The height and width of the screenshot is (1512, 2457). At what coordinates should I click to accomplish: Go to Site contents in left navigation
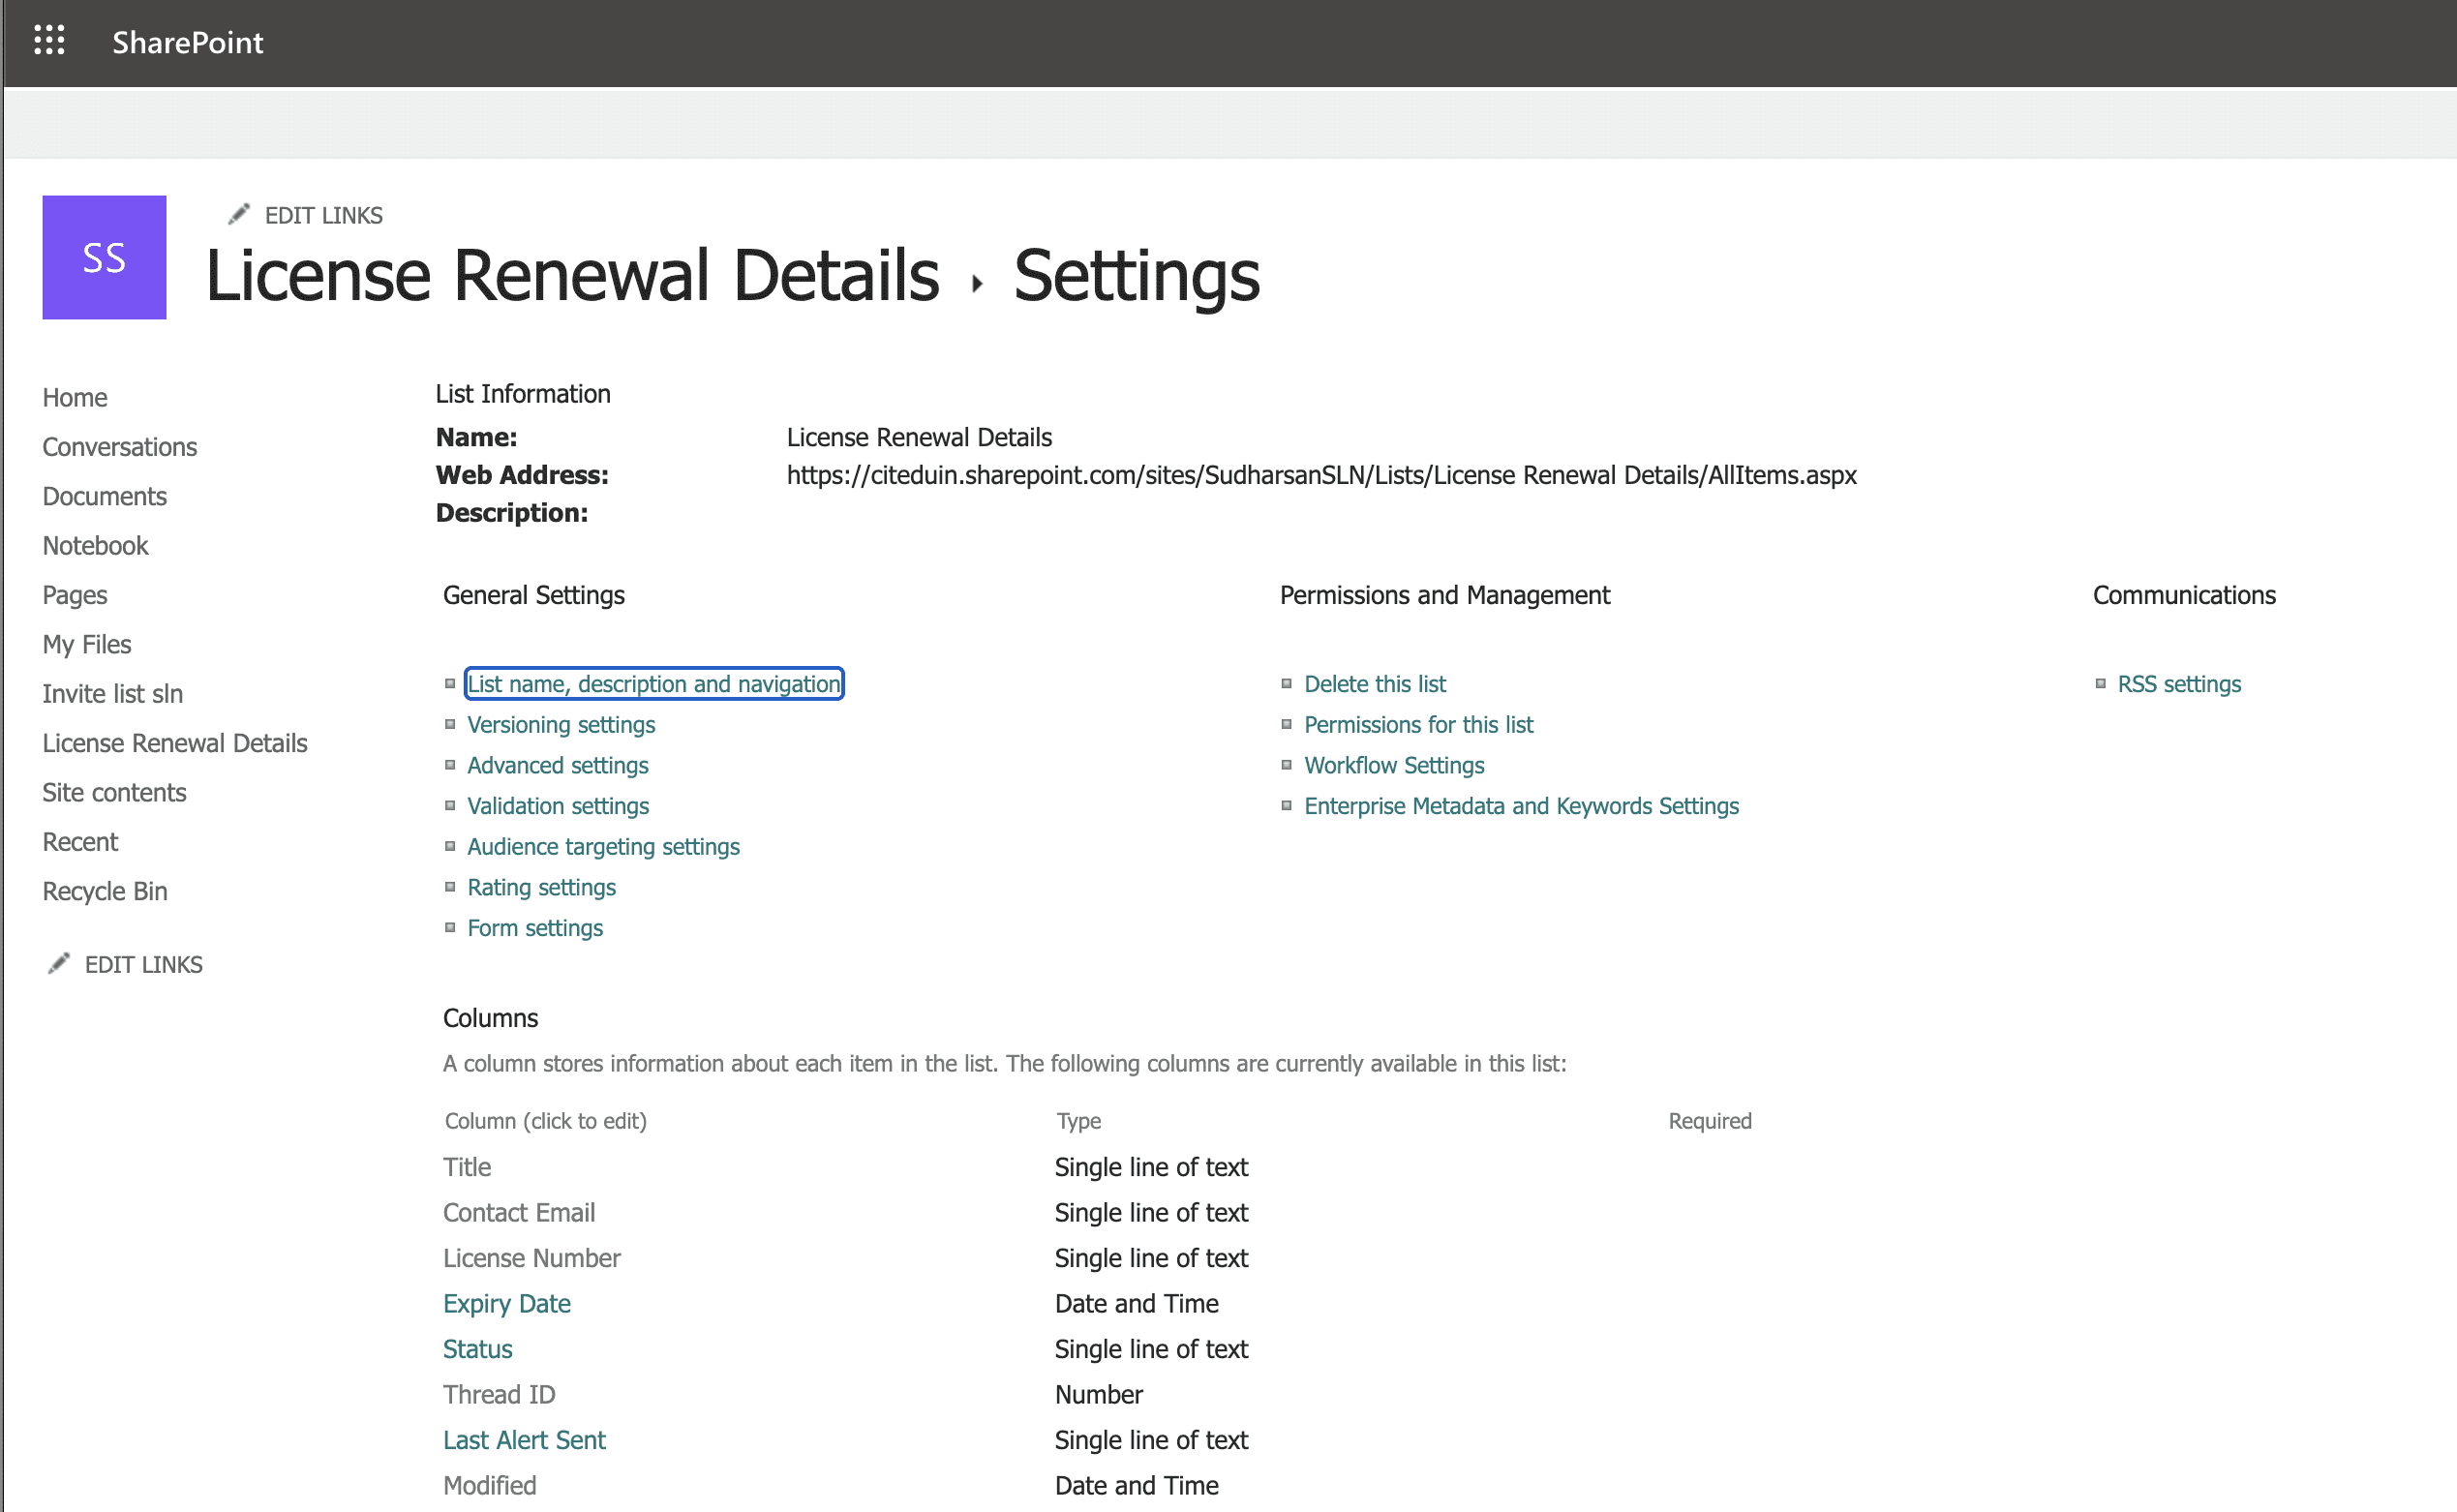[x=114, y=793]
